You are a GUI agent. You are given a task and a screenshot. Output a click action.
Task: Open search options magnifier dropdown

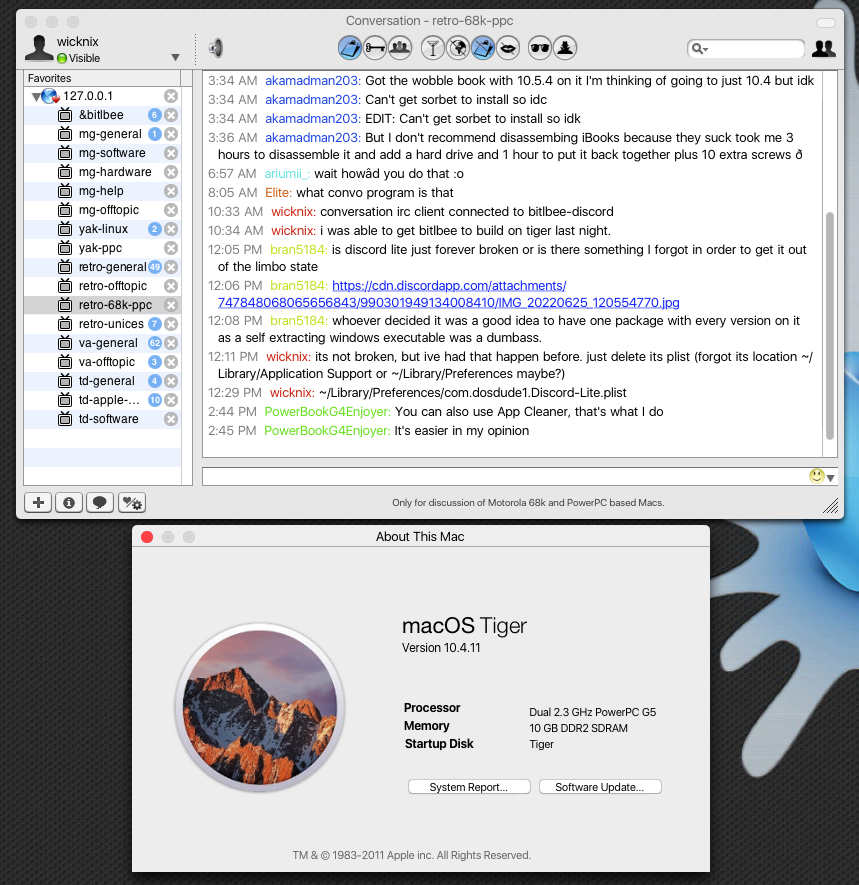[x=700, y=49]
